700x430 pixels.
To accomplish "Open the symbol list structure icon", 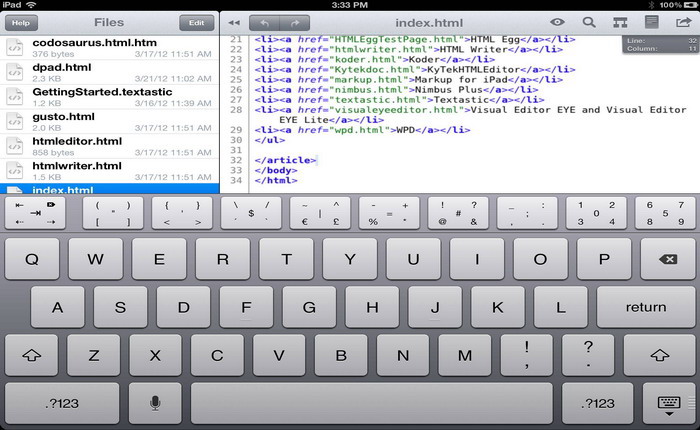I will tap(620, 21).
